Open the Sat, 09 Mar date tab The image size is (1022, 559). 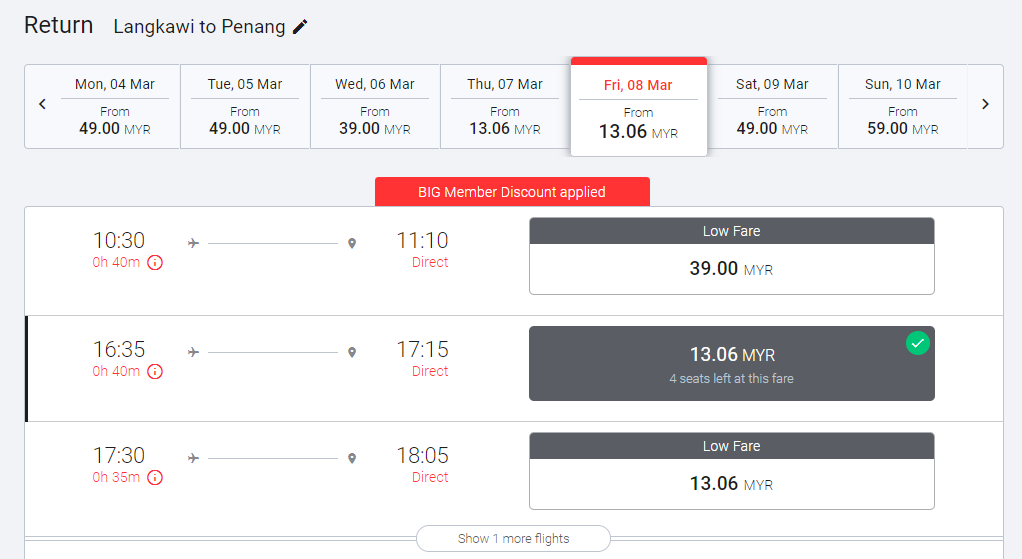point(772,106)
